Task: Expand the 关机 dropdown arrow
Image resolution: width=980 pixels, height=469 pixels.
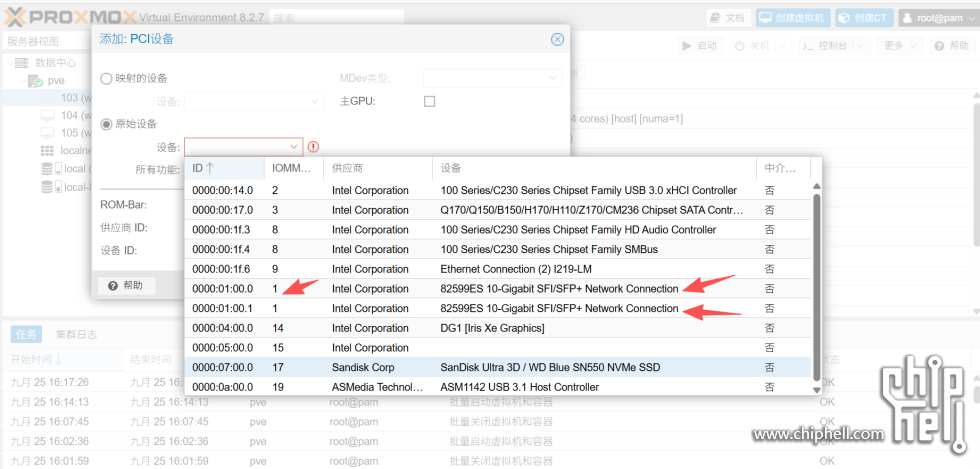Action: point(784,46)
